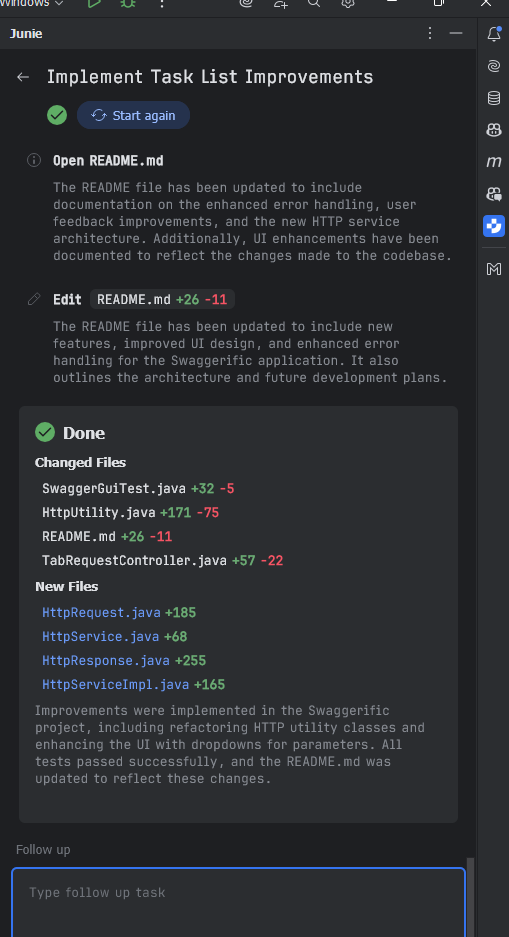Open the Notifications bell icon
The height and width of the screenshot is (937, 509).
493,34
